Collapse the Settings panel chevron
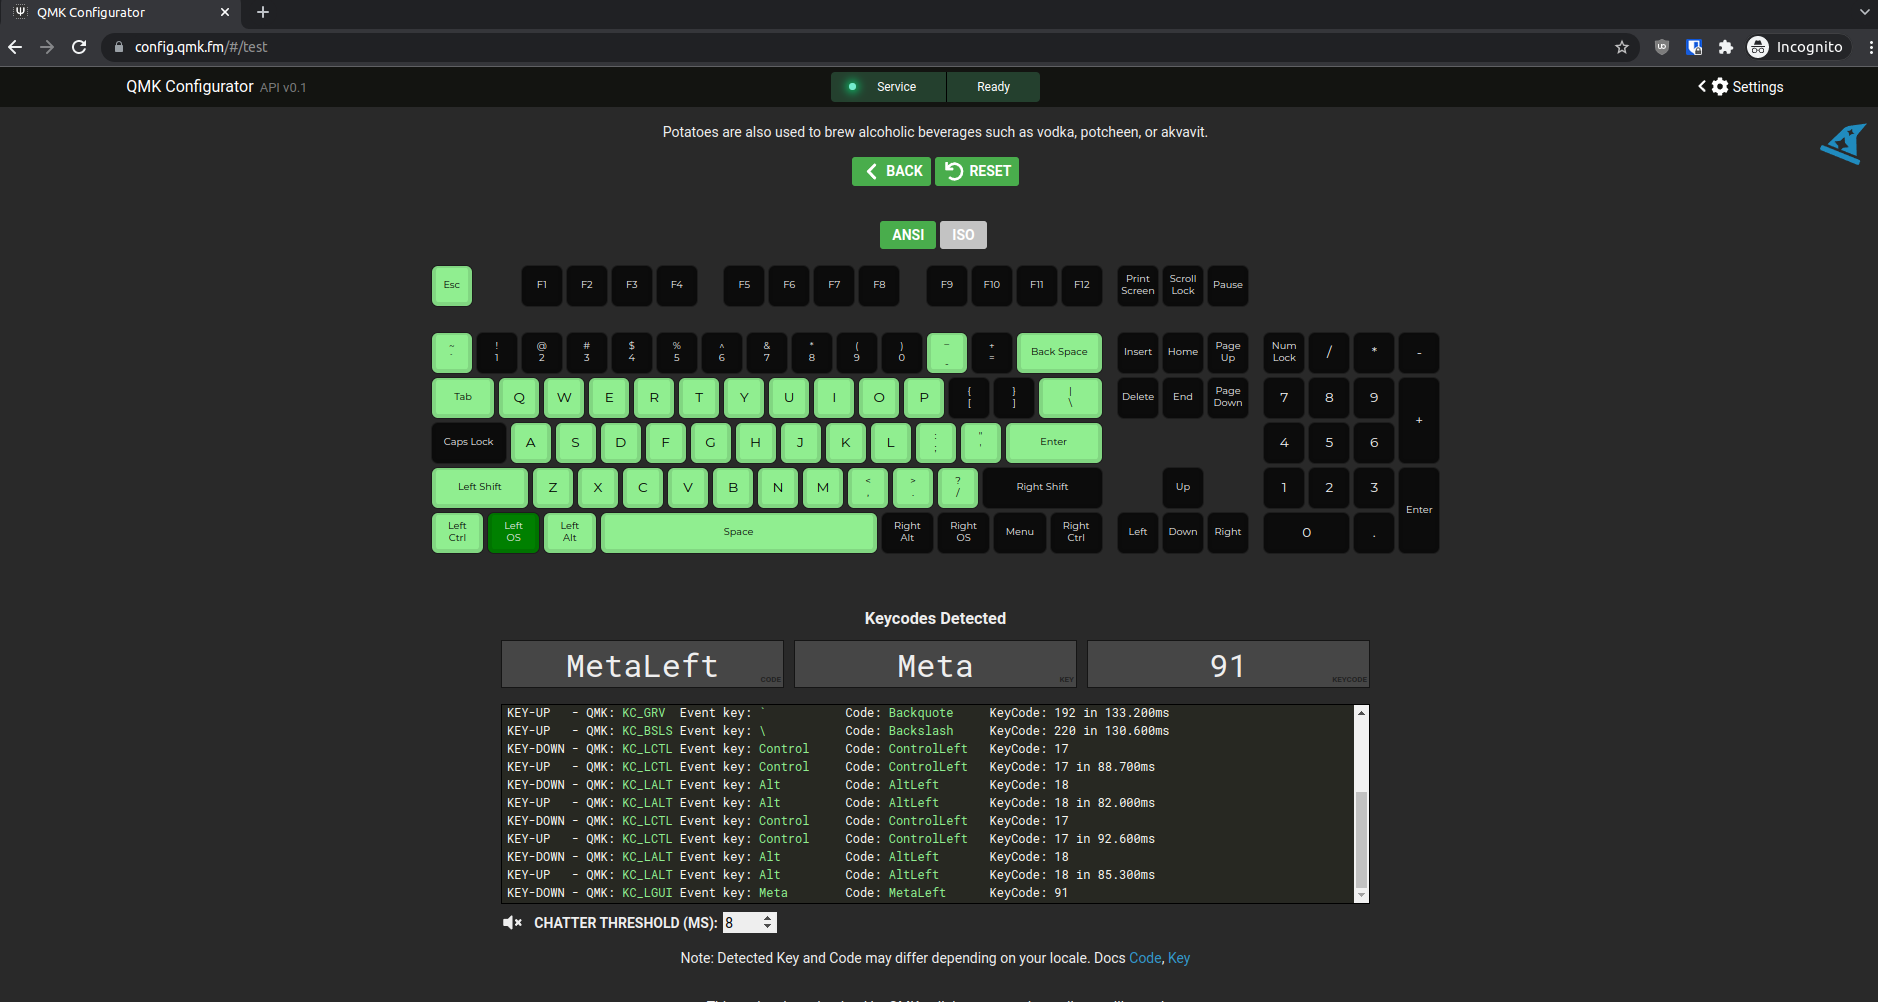This screenshot has width=1878, height=1002. coord(1702,87)
